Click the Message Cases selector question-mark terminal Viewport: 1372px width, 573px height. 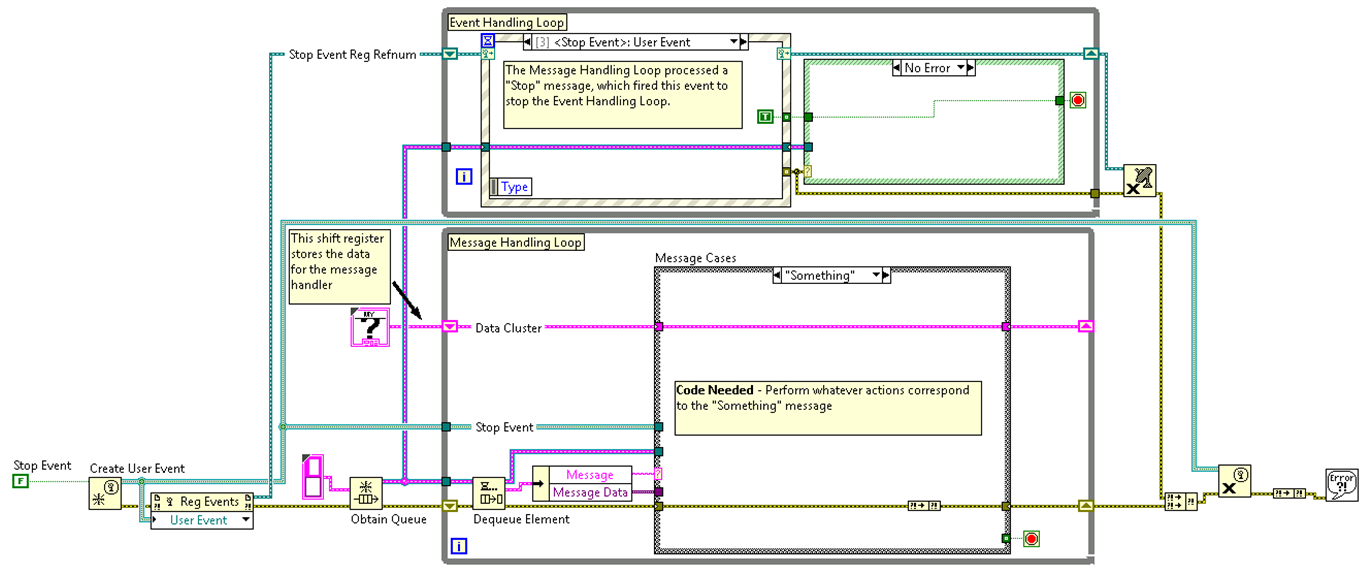(659, 473)
